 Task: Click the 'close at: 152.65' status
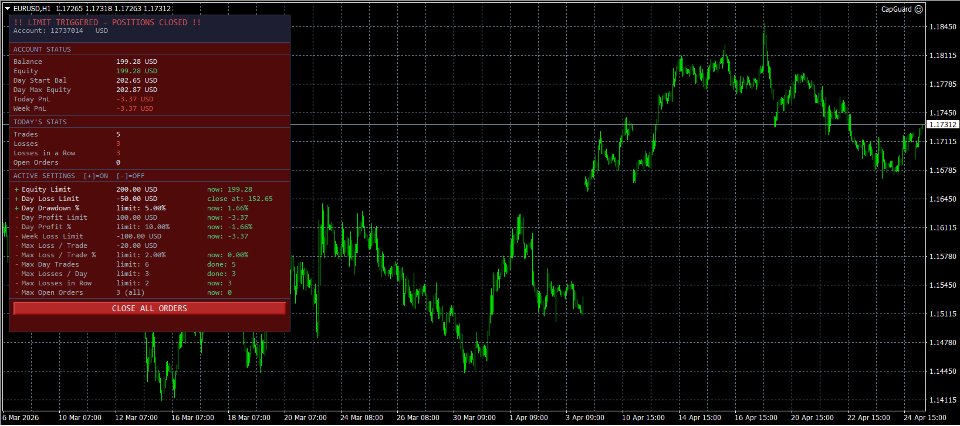(240, 199)
